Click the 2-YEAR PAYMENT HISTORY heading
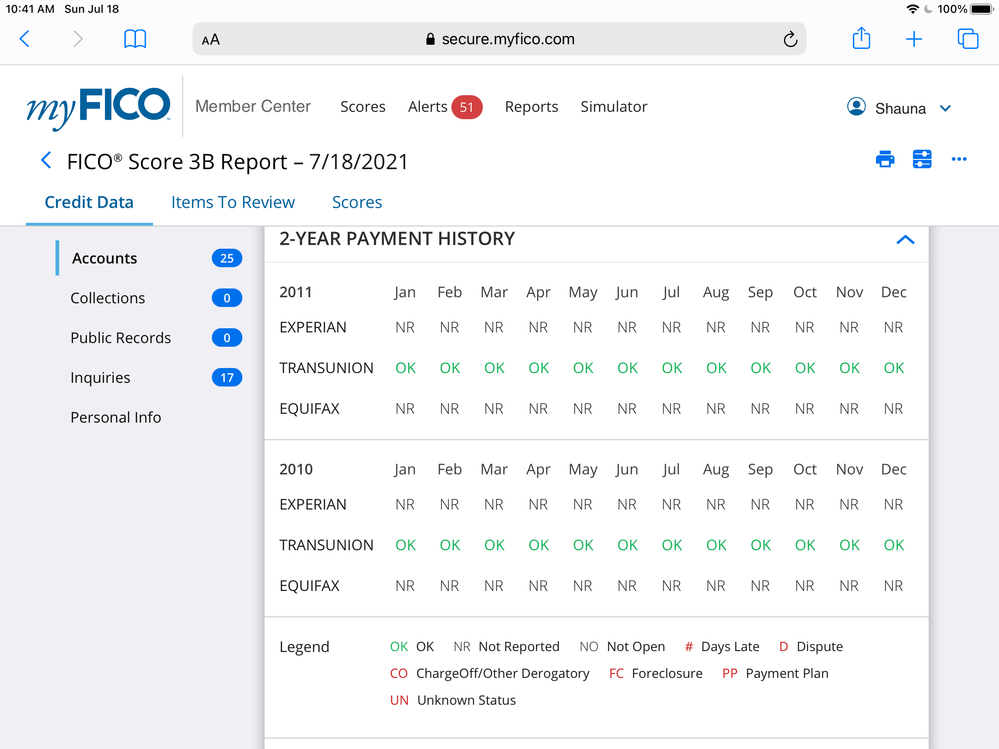 click(397, 239)
